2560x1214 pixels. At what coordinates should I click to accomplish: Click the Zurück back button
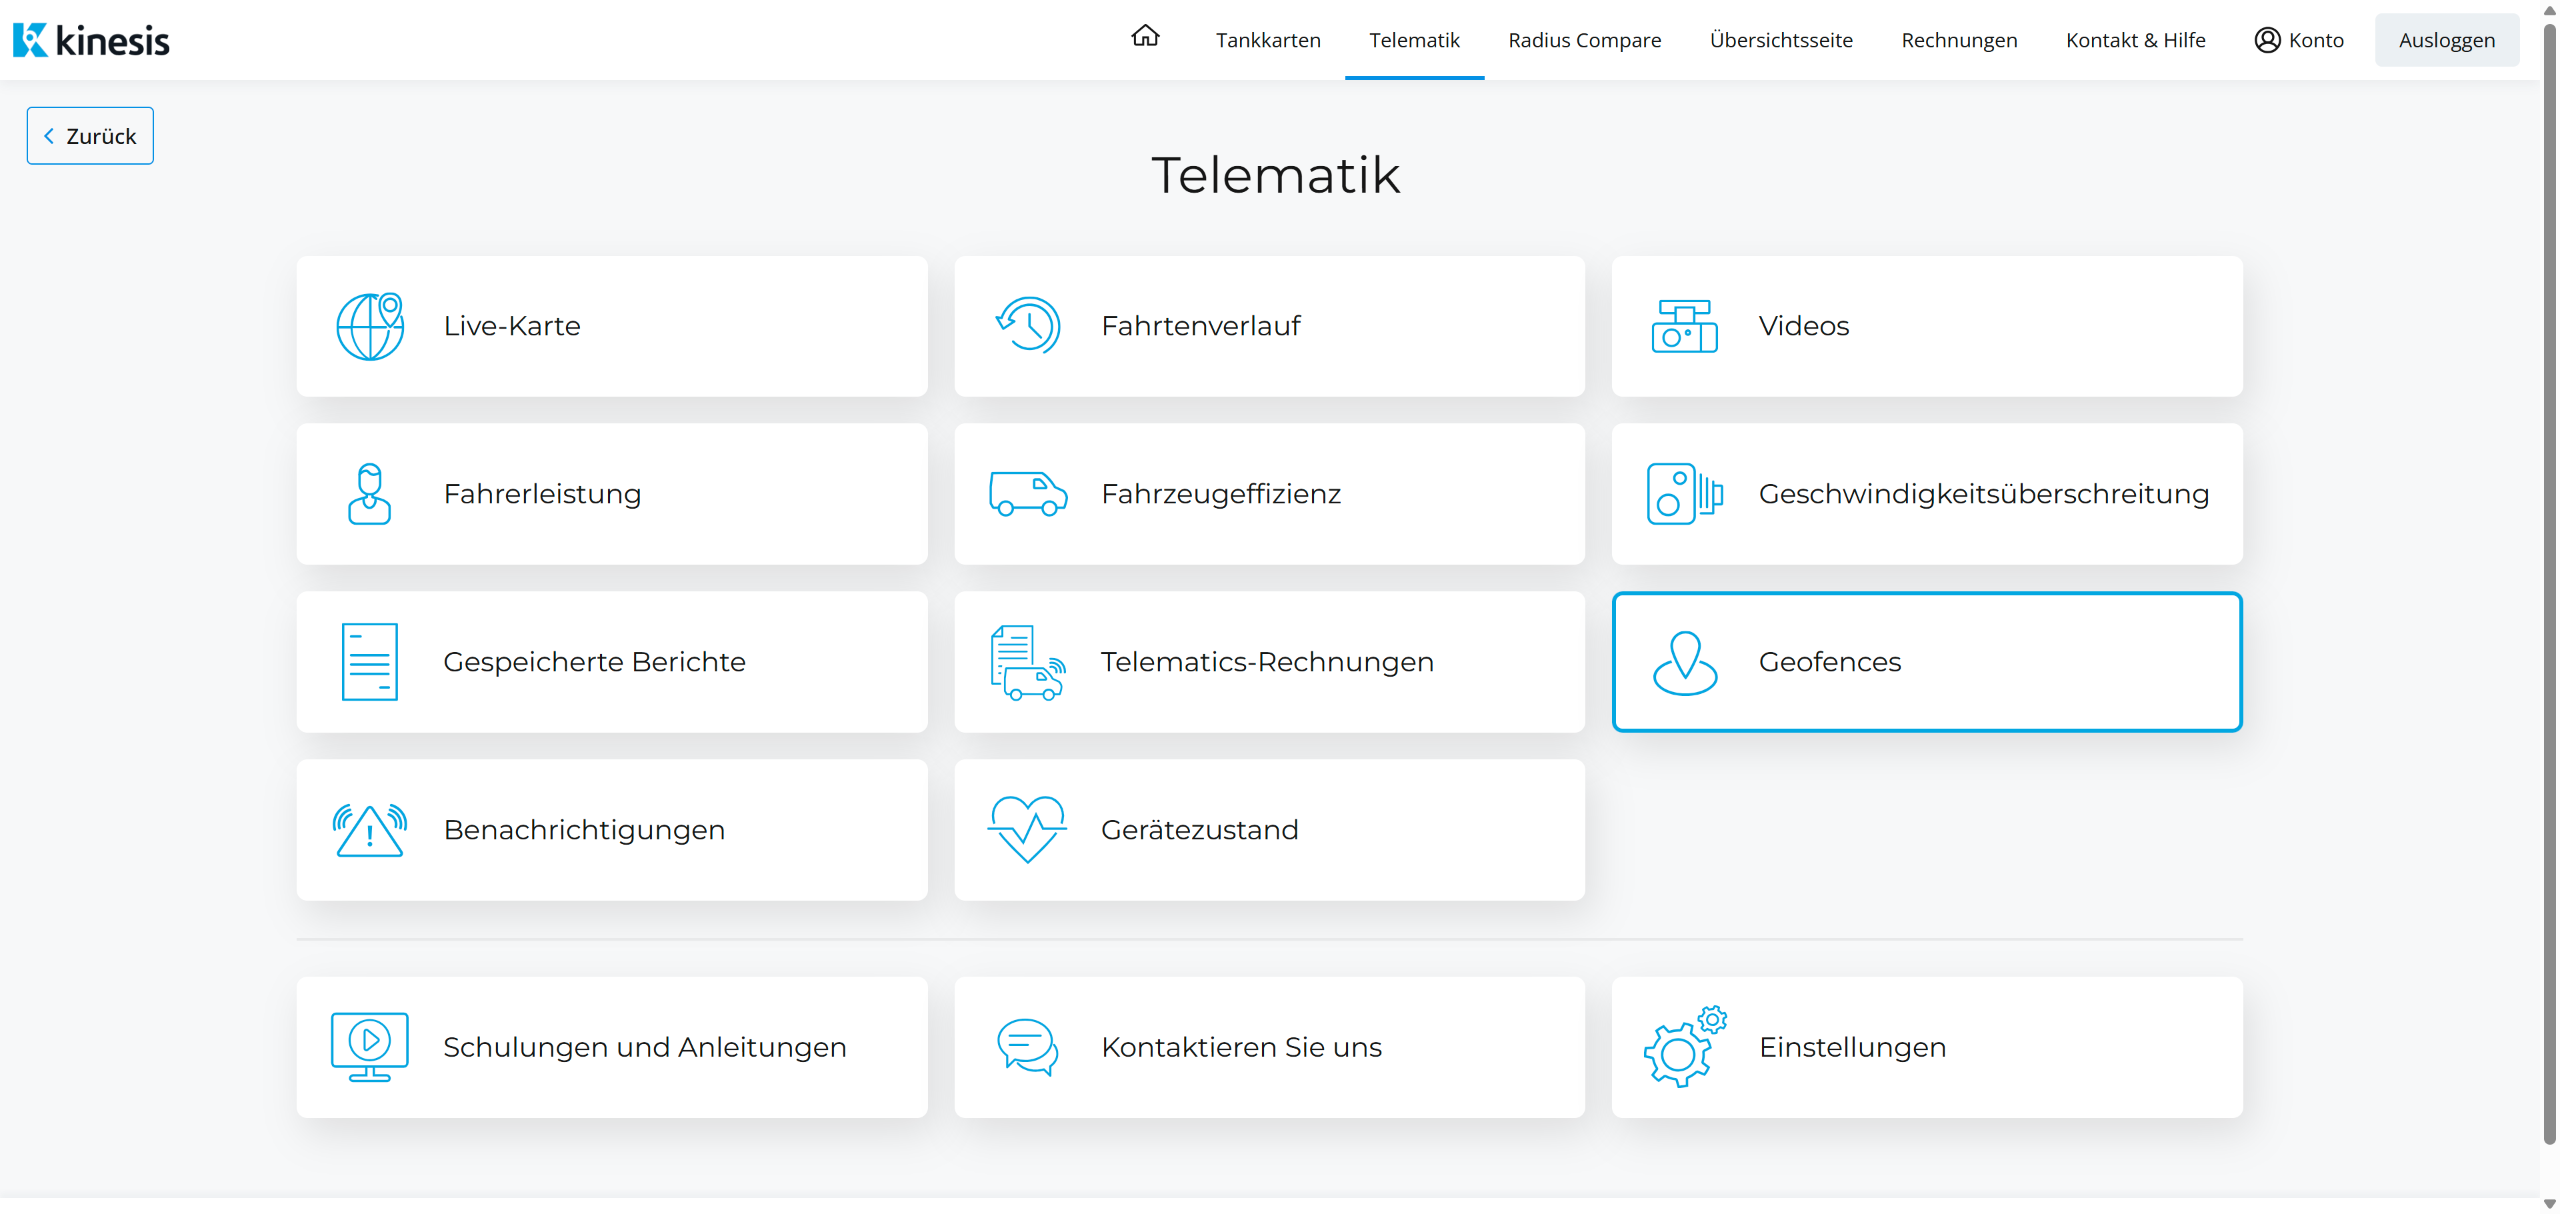90,136
